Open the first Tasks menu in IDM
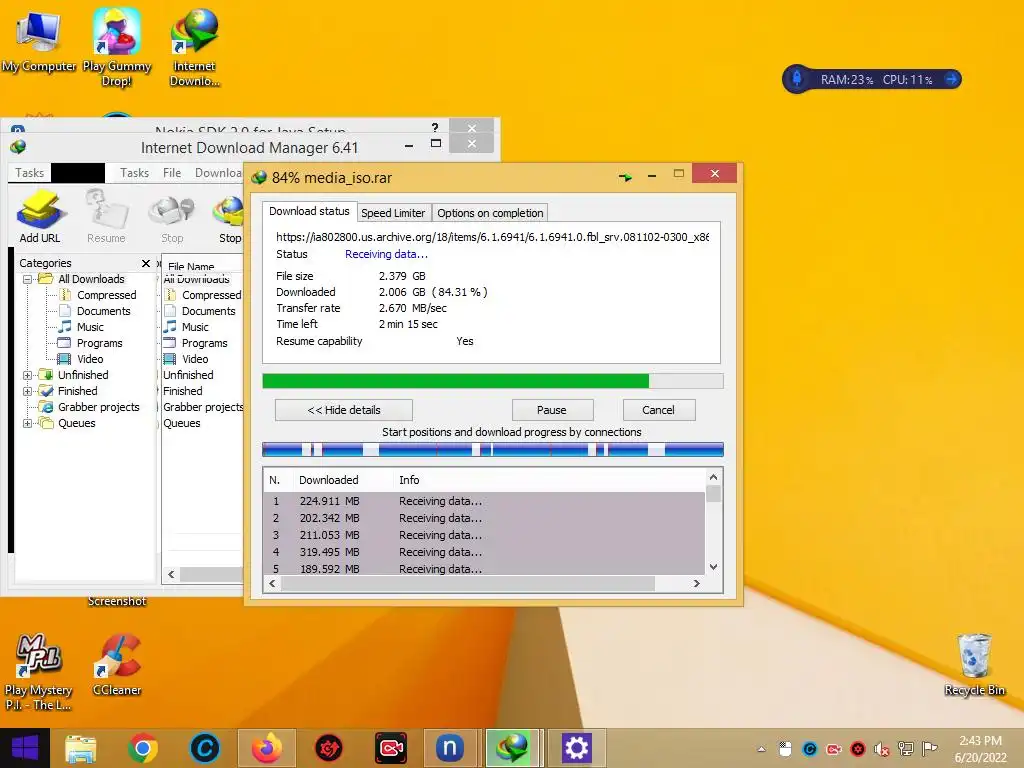The width and height of the screenshot is (1024, 768). click(29, 173)
